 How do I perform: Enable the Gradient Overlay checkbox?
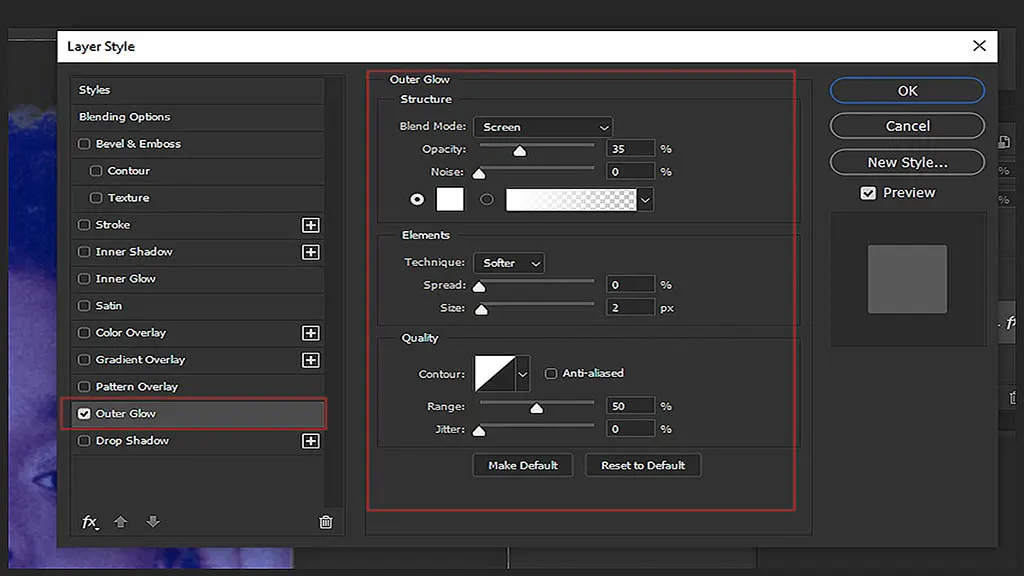(x=84, y=359)
